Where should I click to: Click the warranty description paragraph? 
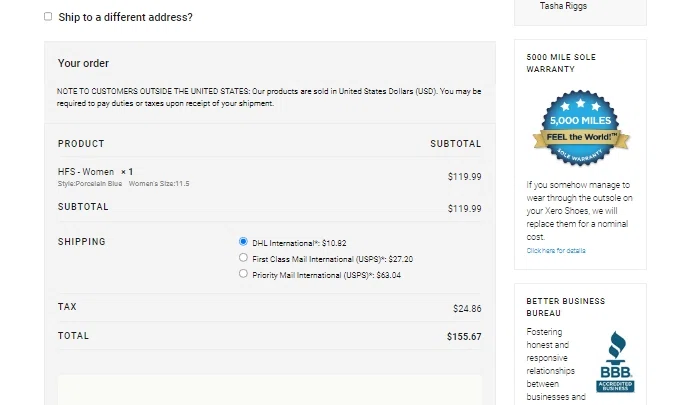(x=577, y=210)
